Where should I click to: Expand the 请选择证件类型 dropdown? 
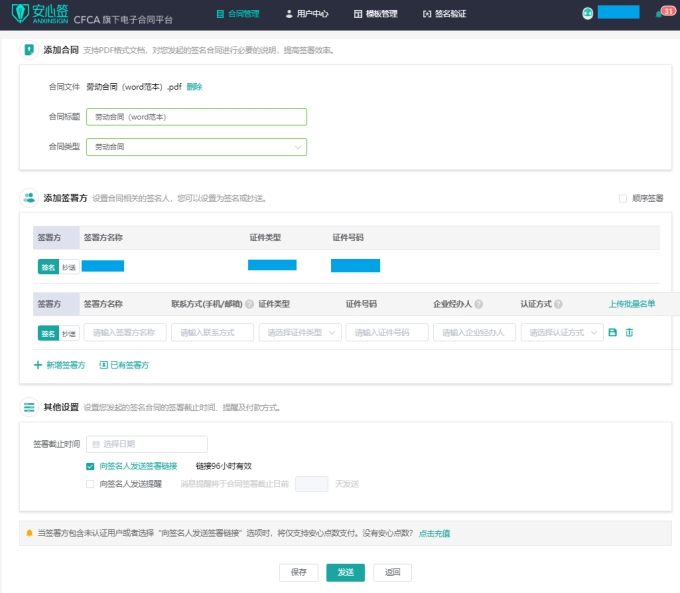(300, 332)
